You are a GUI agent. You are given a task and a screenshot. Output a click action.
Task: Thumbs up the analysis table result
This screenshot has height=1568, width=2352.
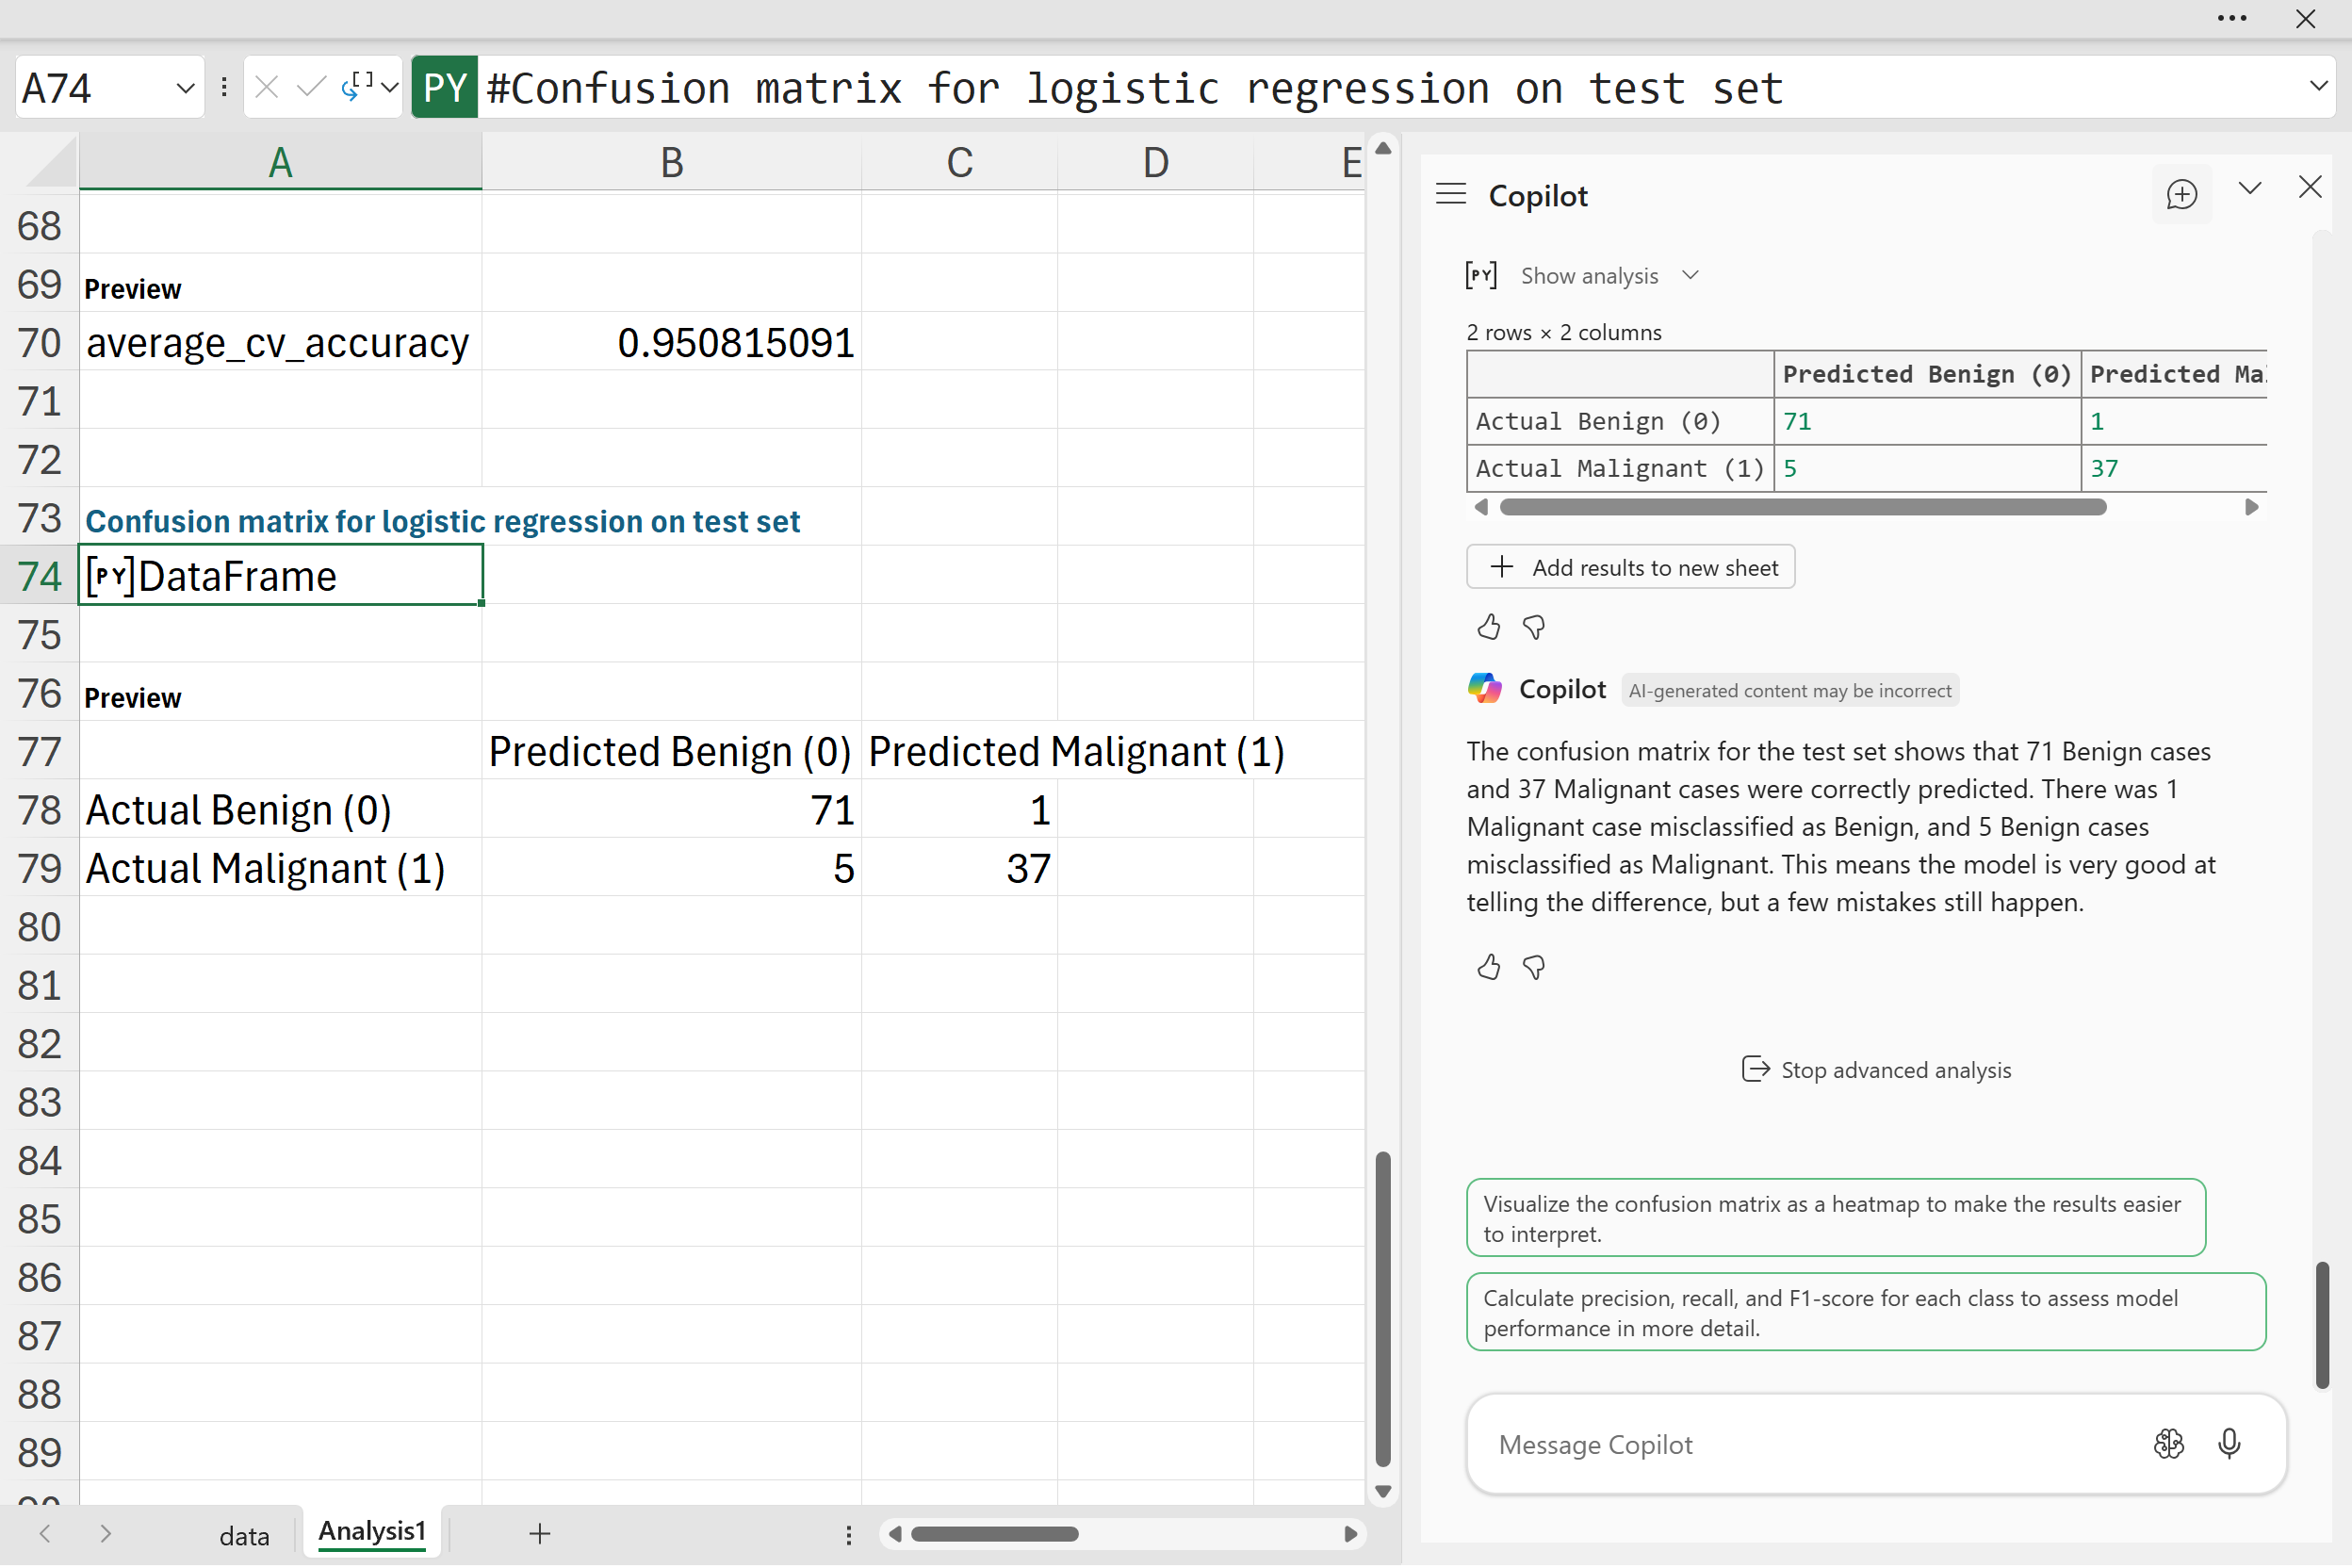[x=1488, y=627]
